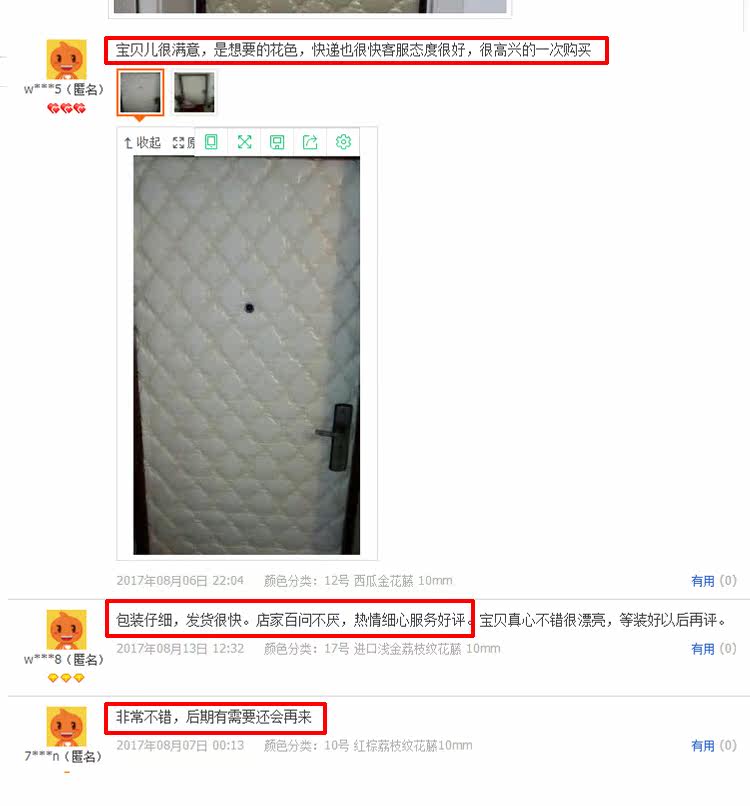Open the green settings gear icon
The width and height of the screenshot is (750, 806).
(343, 142)
